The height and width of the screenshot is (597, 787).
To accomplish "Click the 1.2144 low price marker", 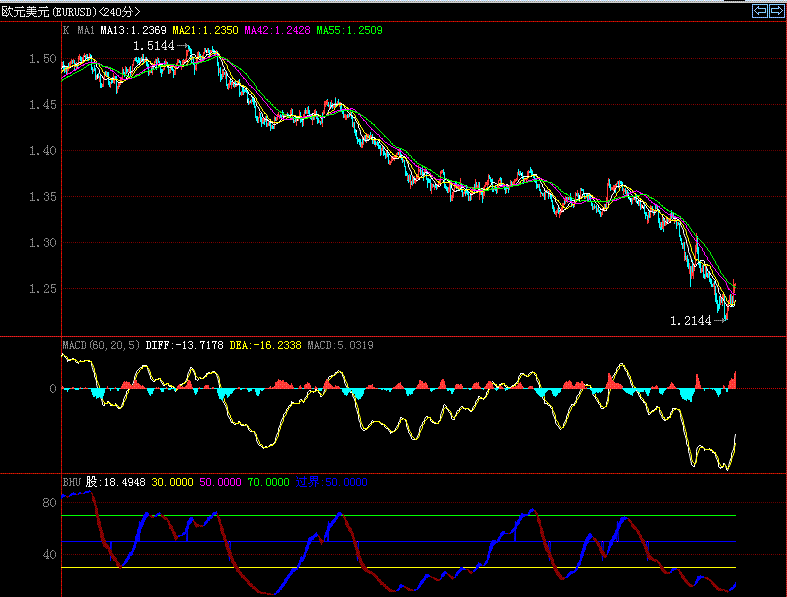I will [x=691, y=321].
